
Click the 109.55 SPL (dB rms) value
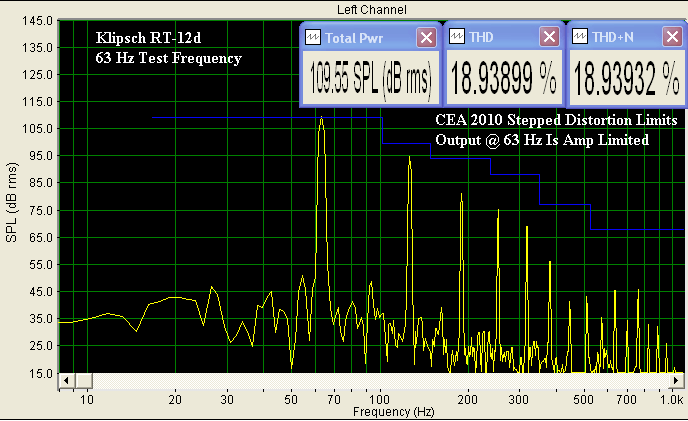click(371, 78)
